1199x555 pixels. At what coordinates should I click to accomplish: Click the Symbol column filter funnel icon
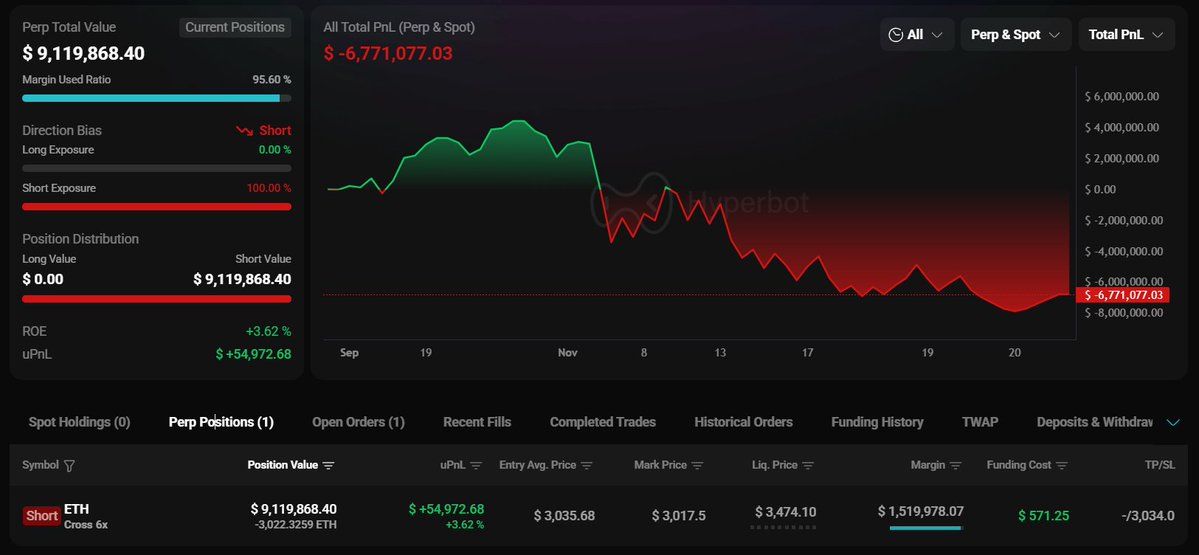pos(70,466)
